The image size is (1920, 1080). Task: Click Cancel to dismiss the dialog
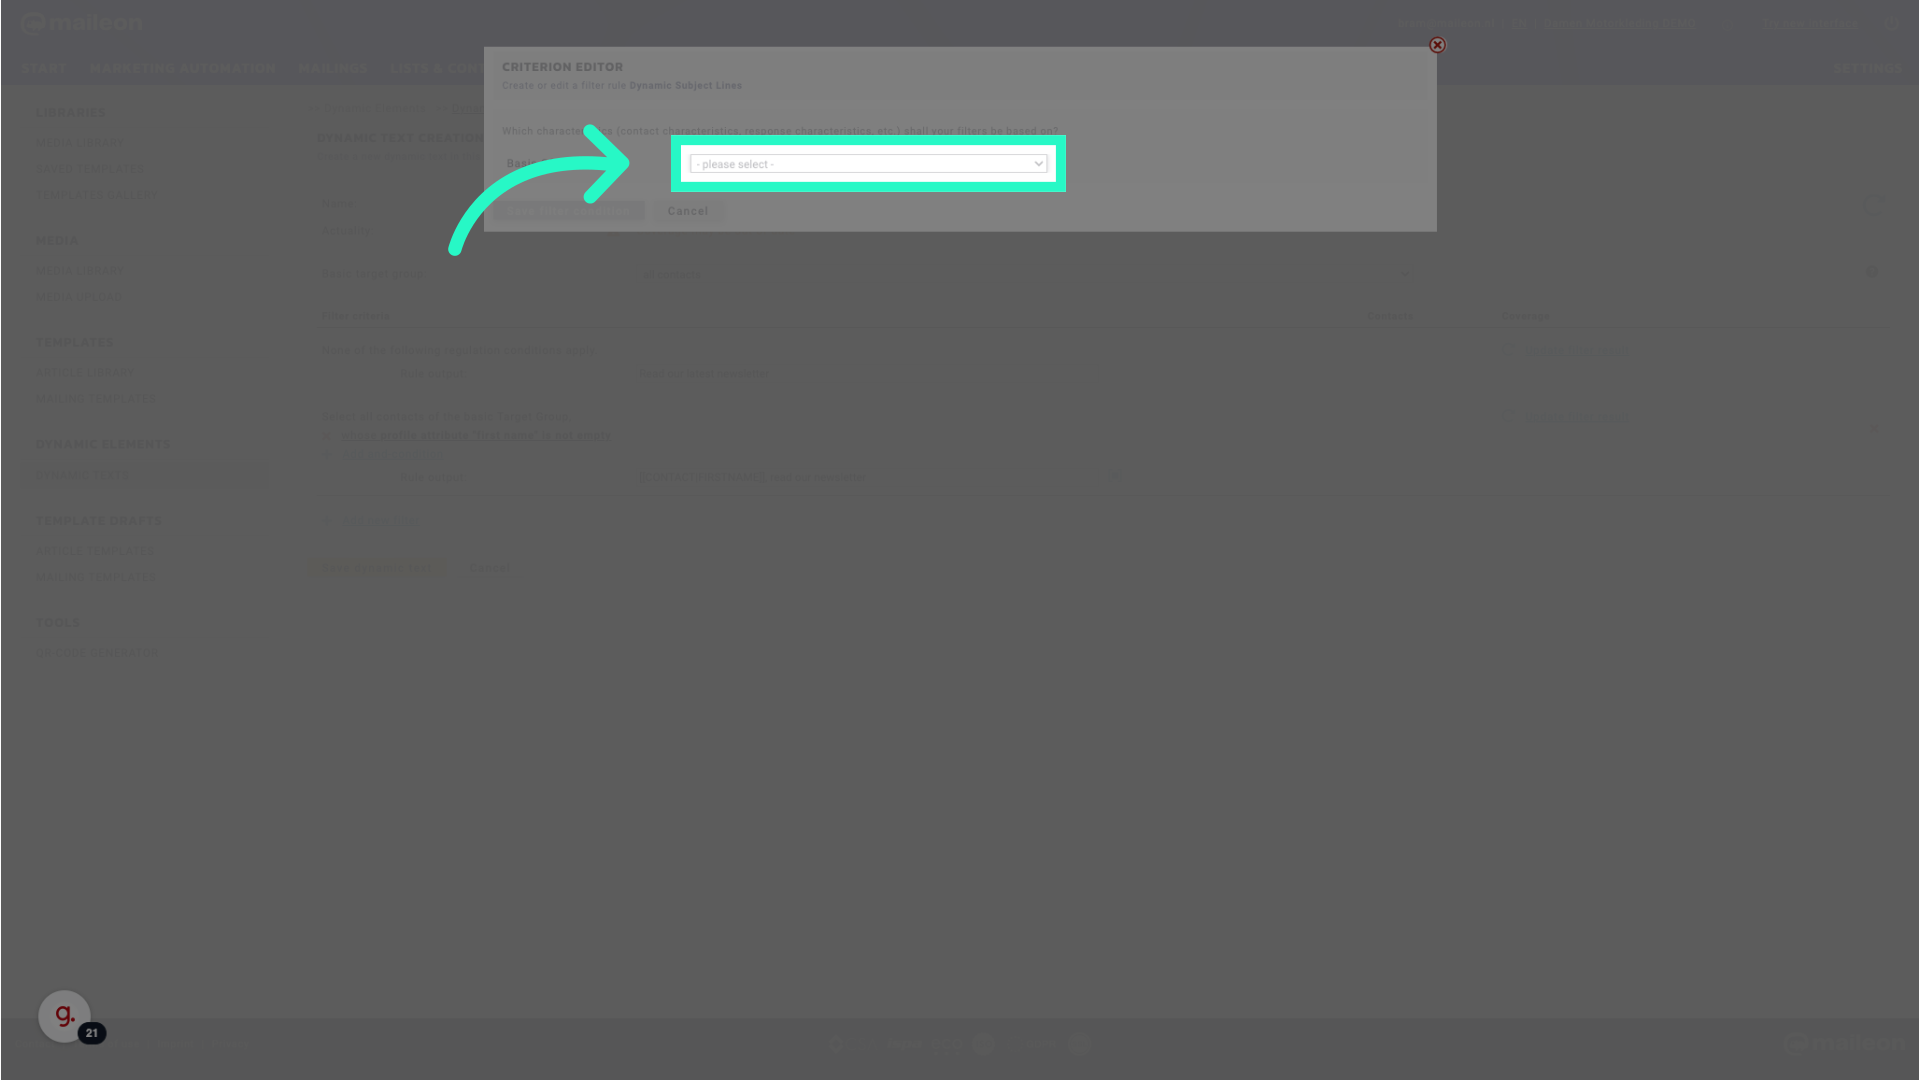687,211
